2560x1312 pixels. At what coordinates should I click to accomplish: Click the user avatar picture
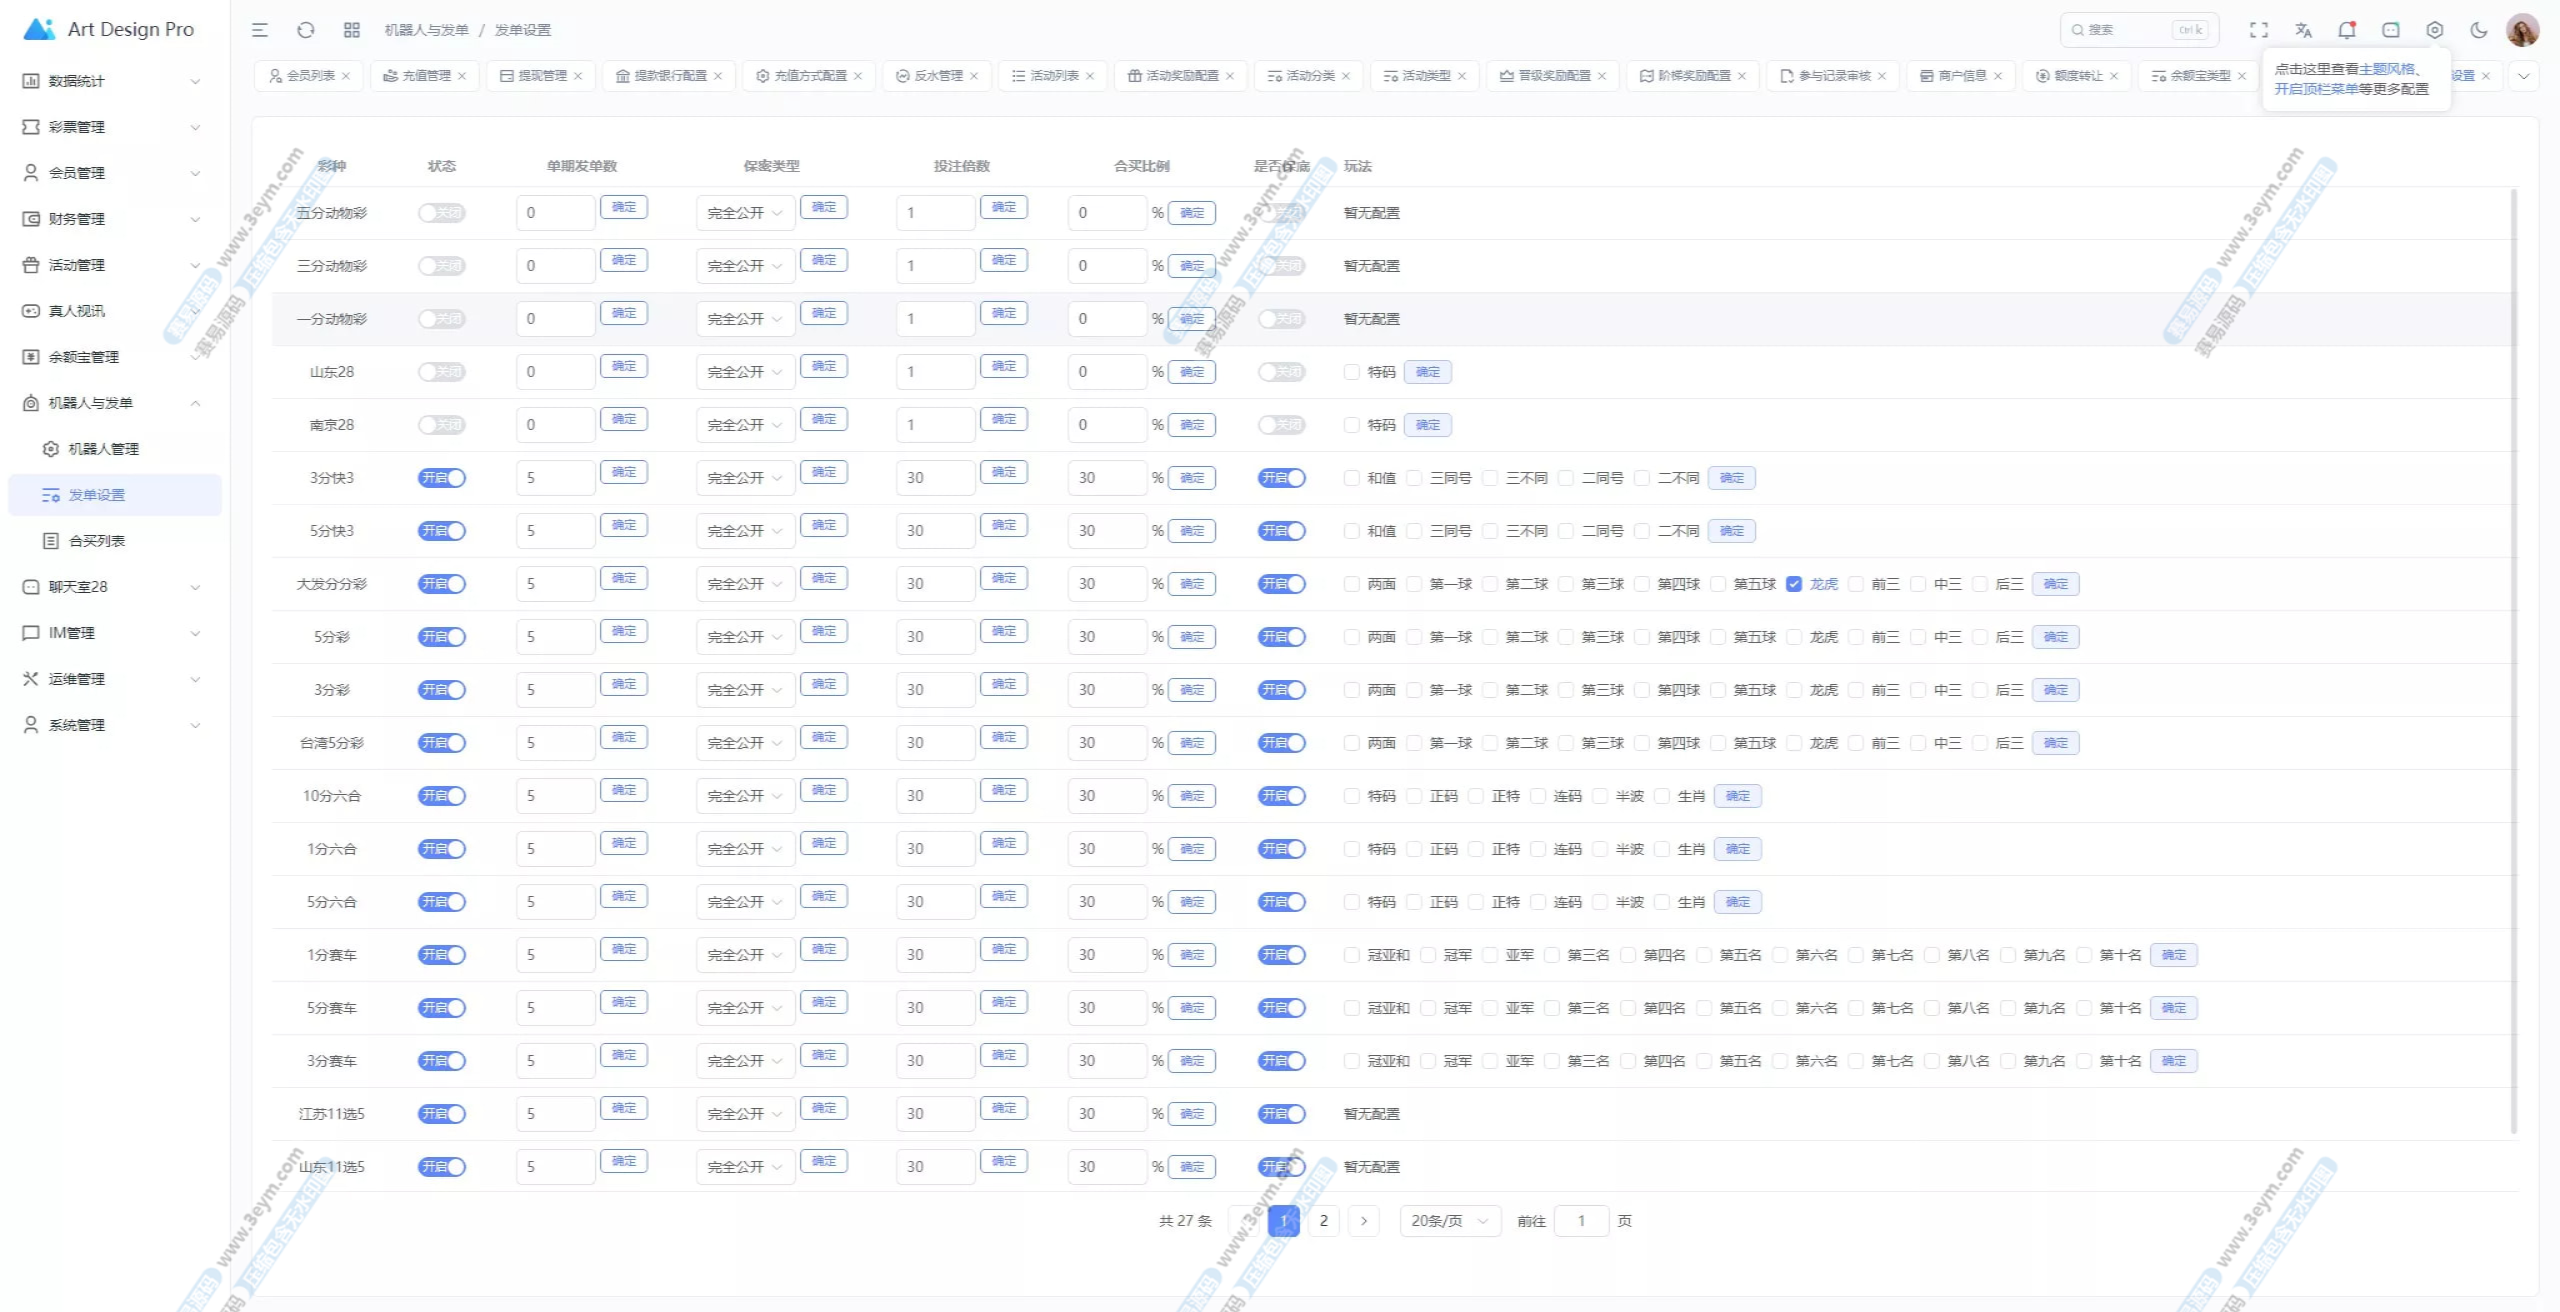[x=2522, y=30]
